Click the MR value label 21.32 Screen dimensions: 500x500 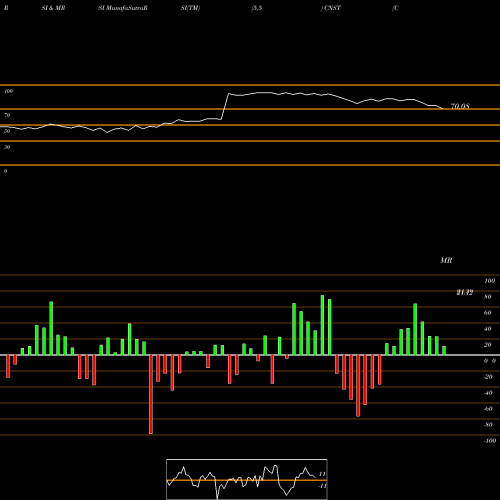click(465, 292)
